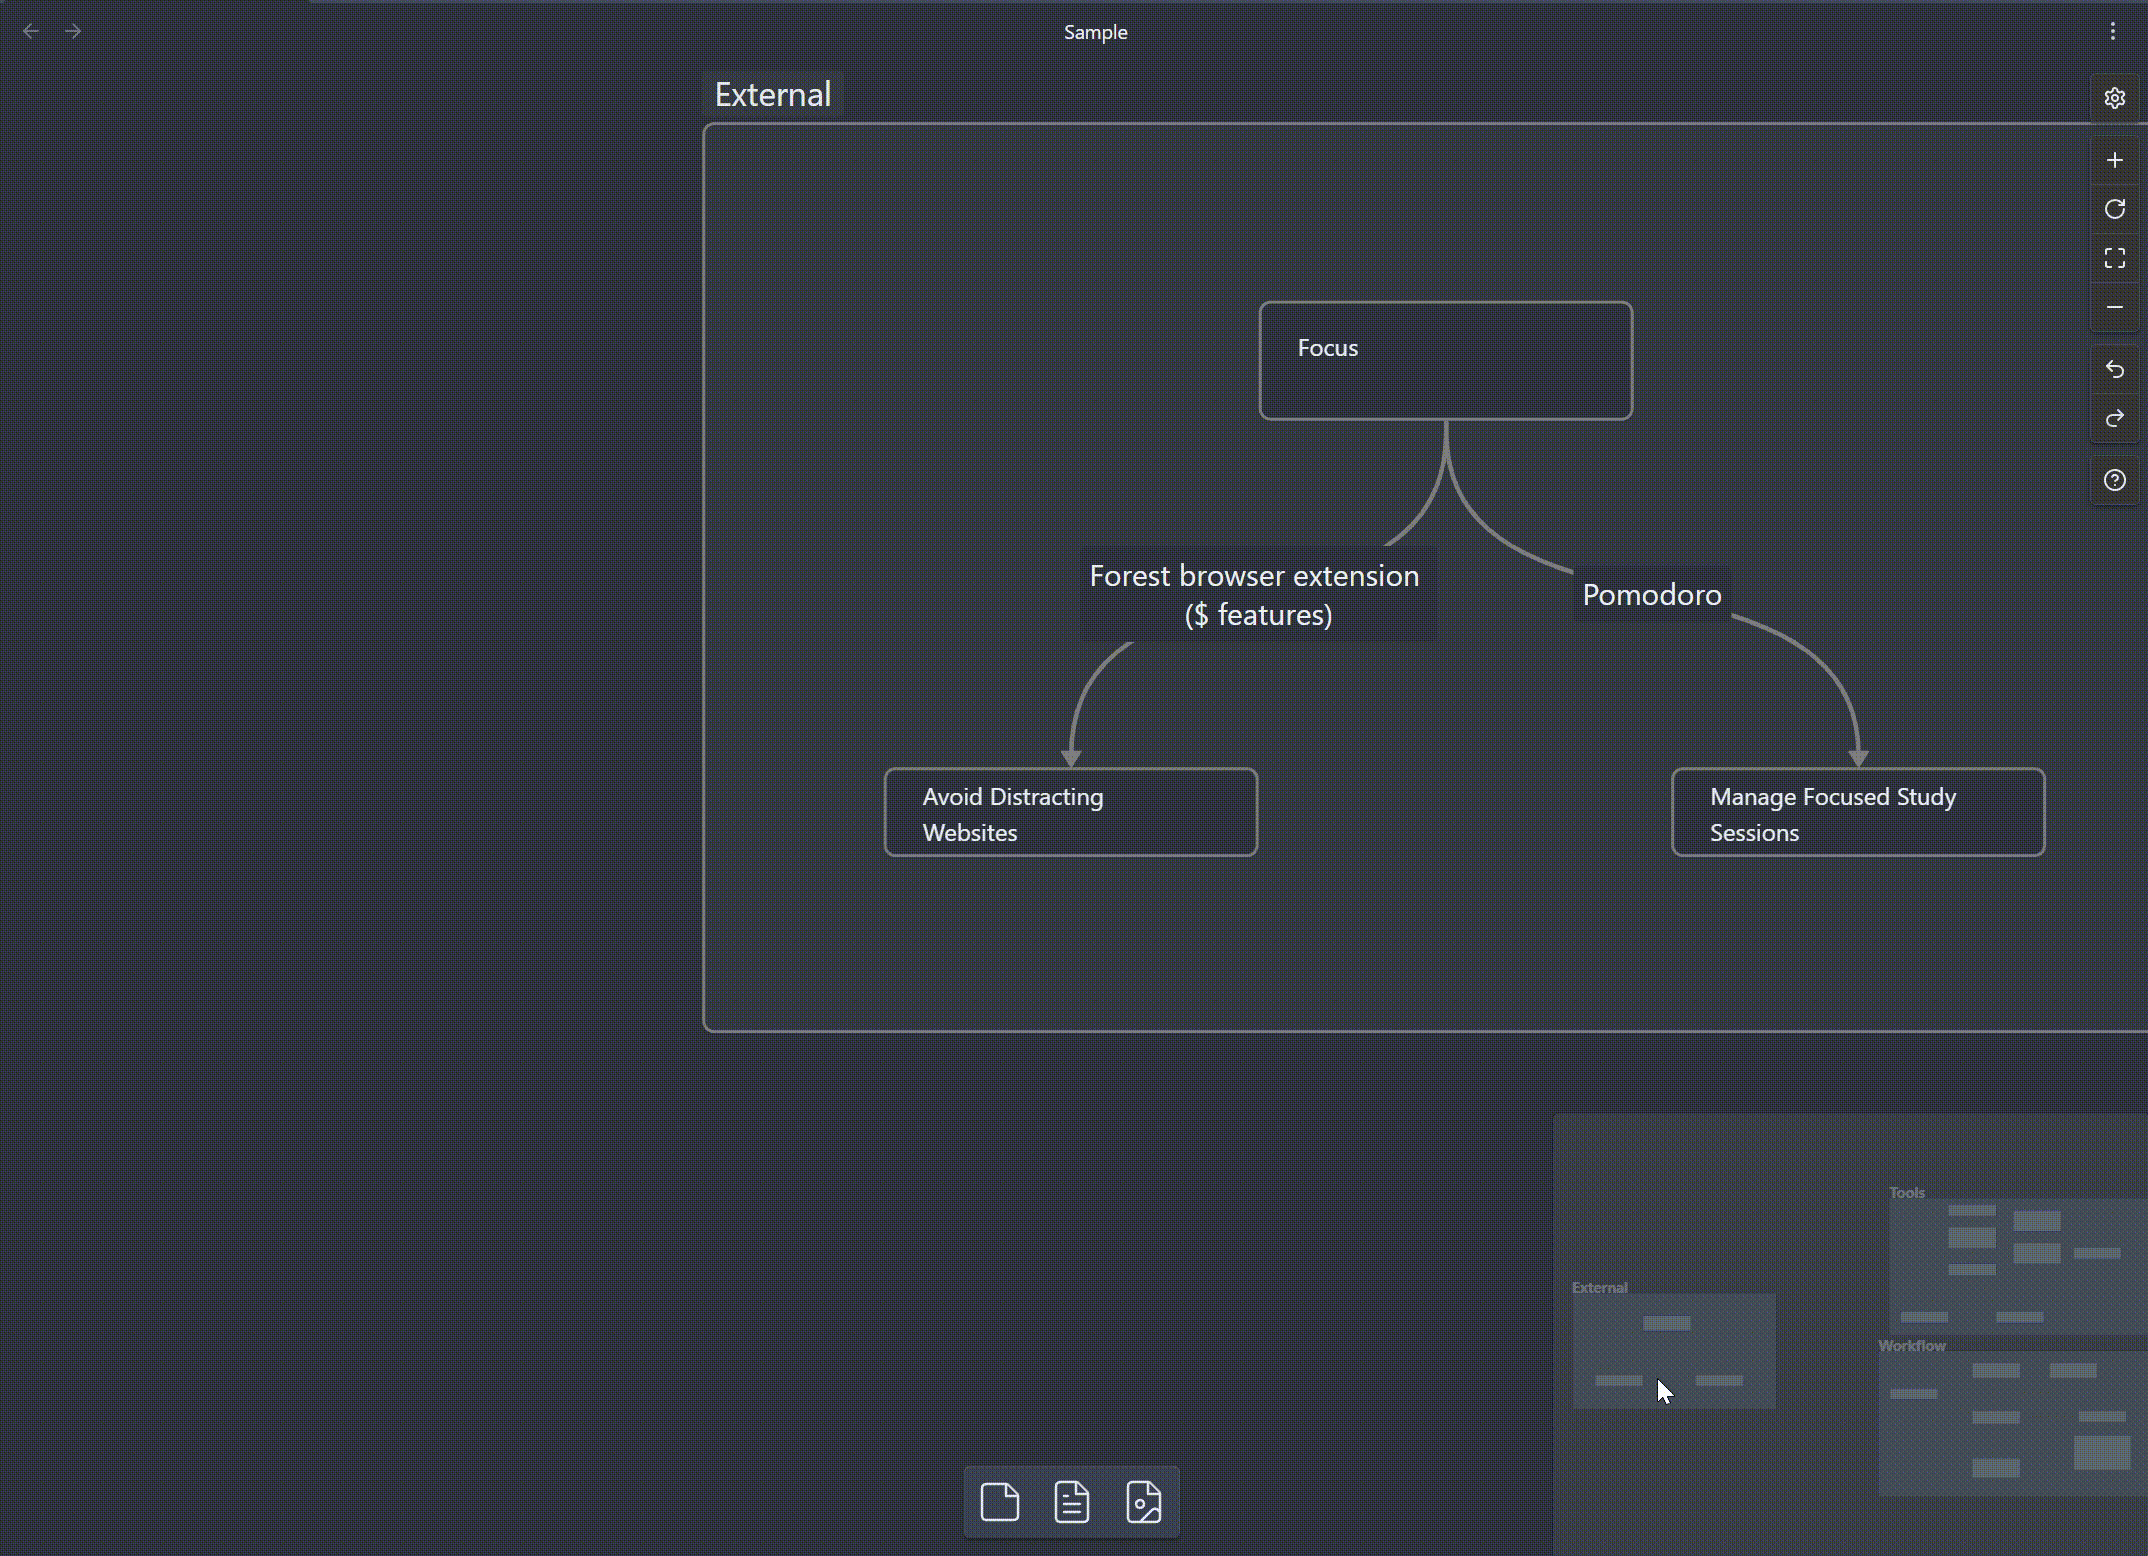Zoom in with the plus icon
The width and height of the screenshot is (2148, 1556).
pyautogui.click(x=2114, y=160)
